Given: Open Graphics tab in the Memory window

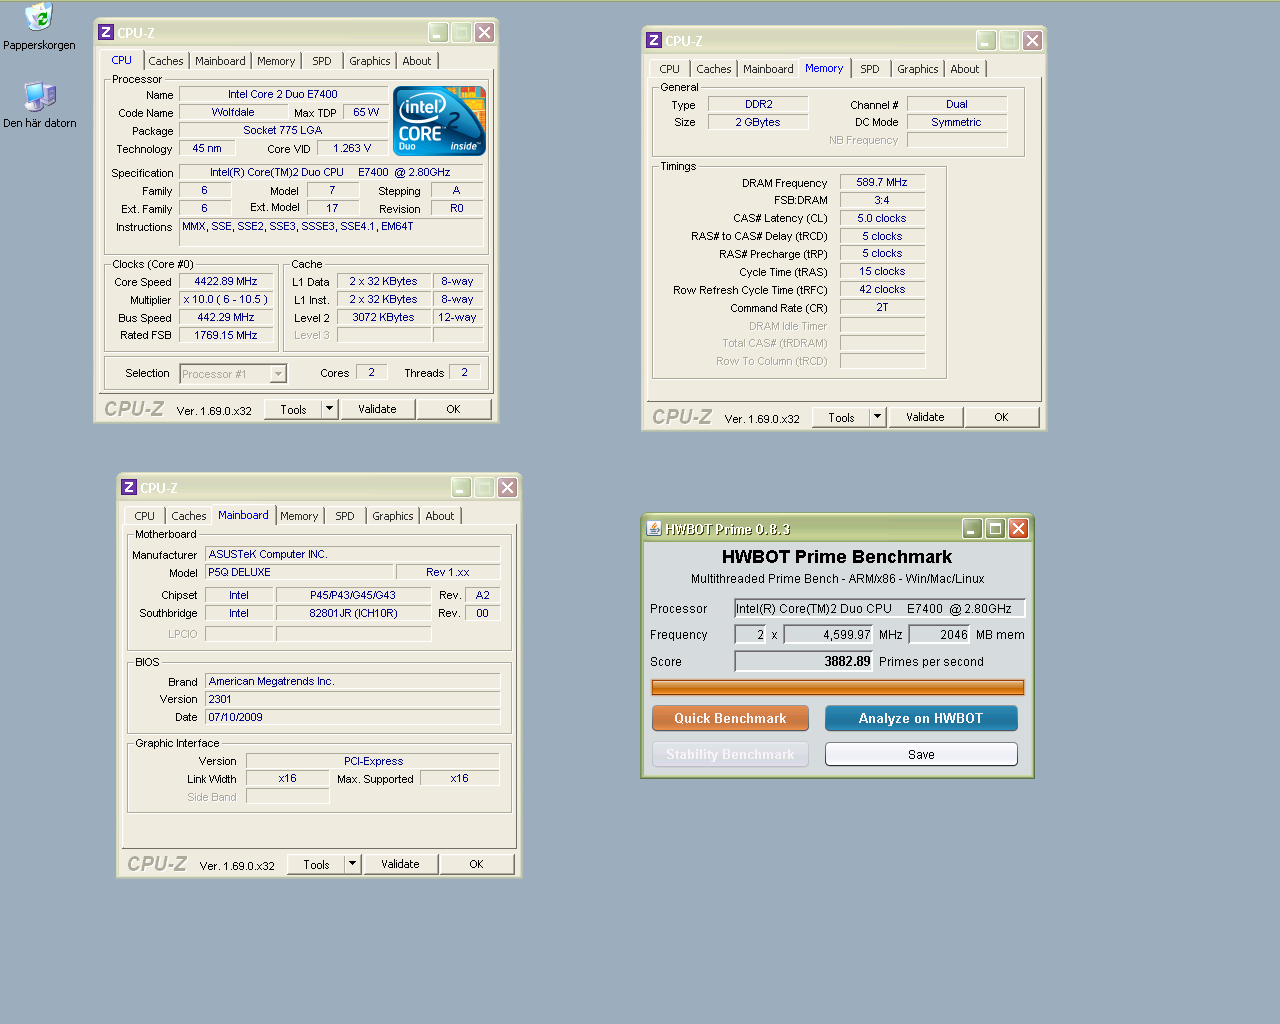Looking at the screenshot, I should 918,69.
